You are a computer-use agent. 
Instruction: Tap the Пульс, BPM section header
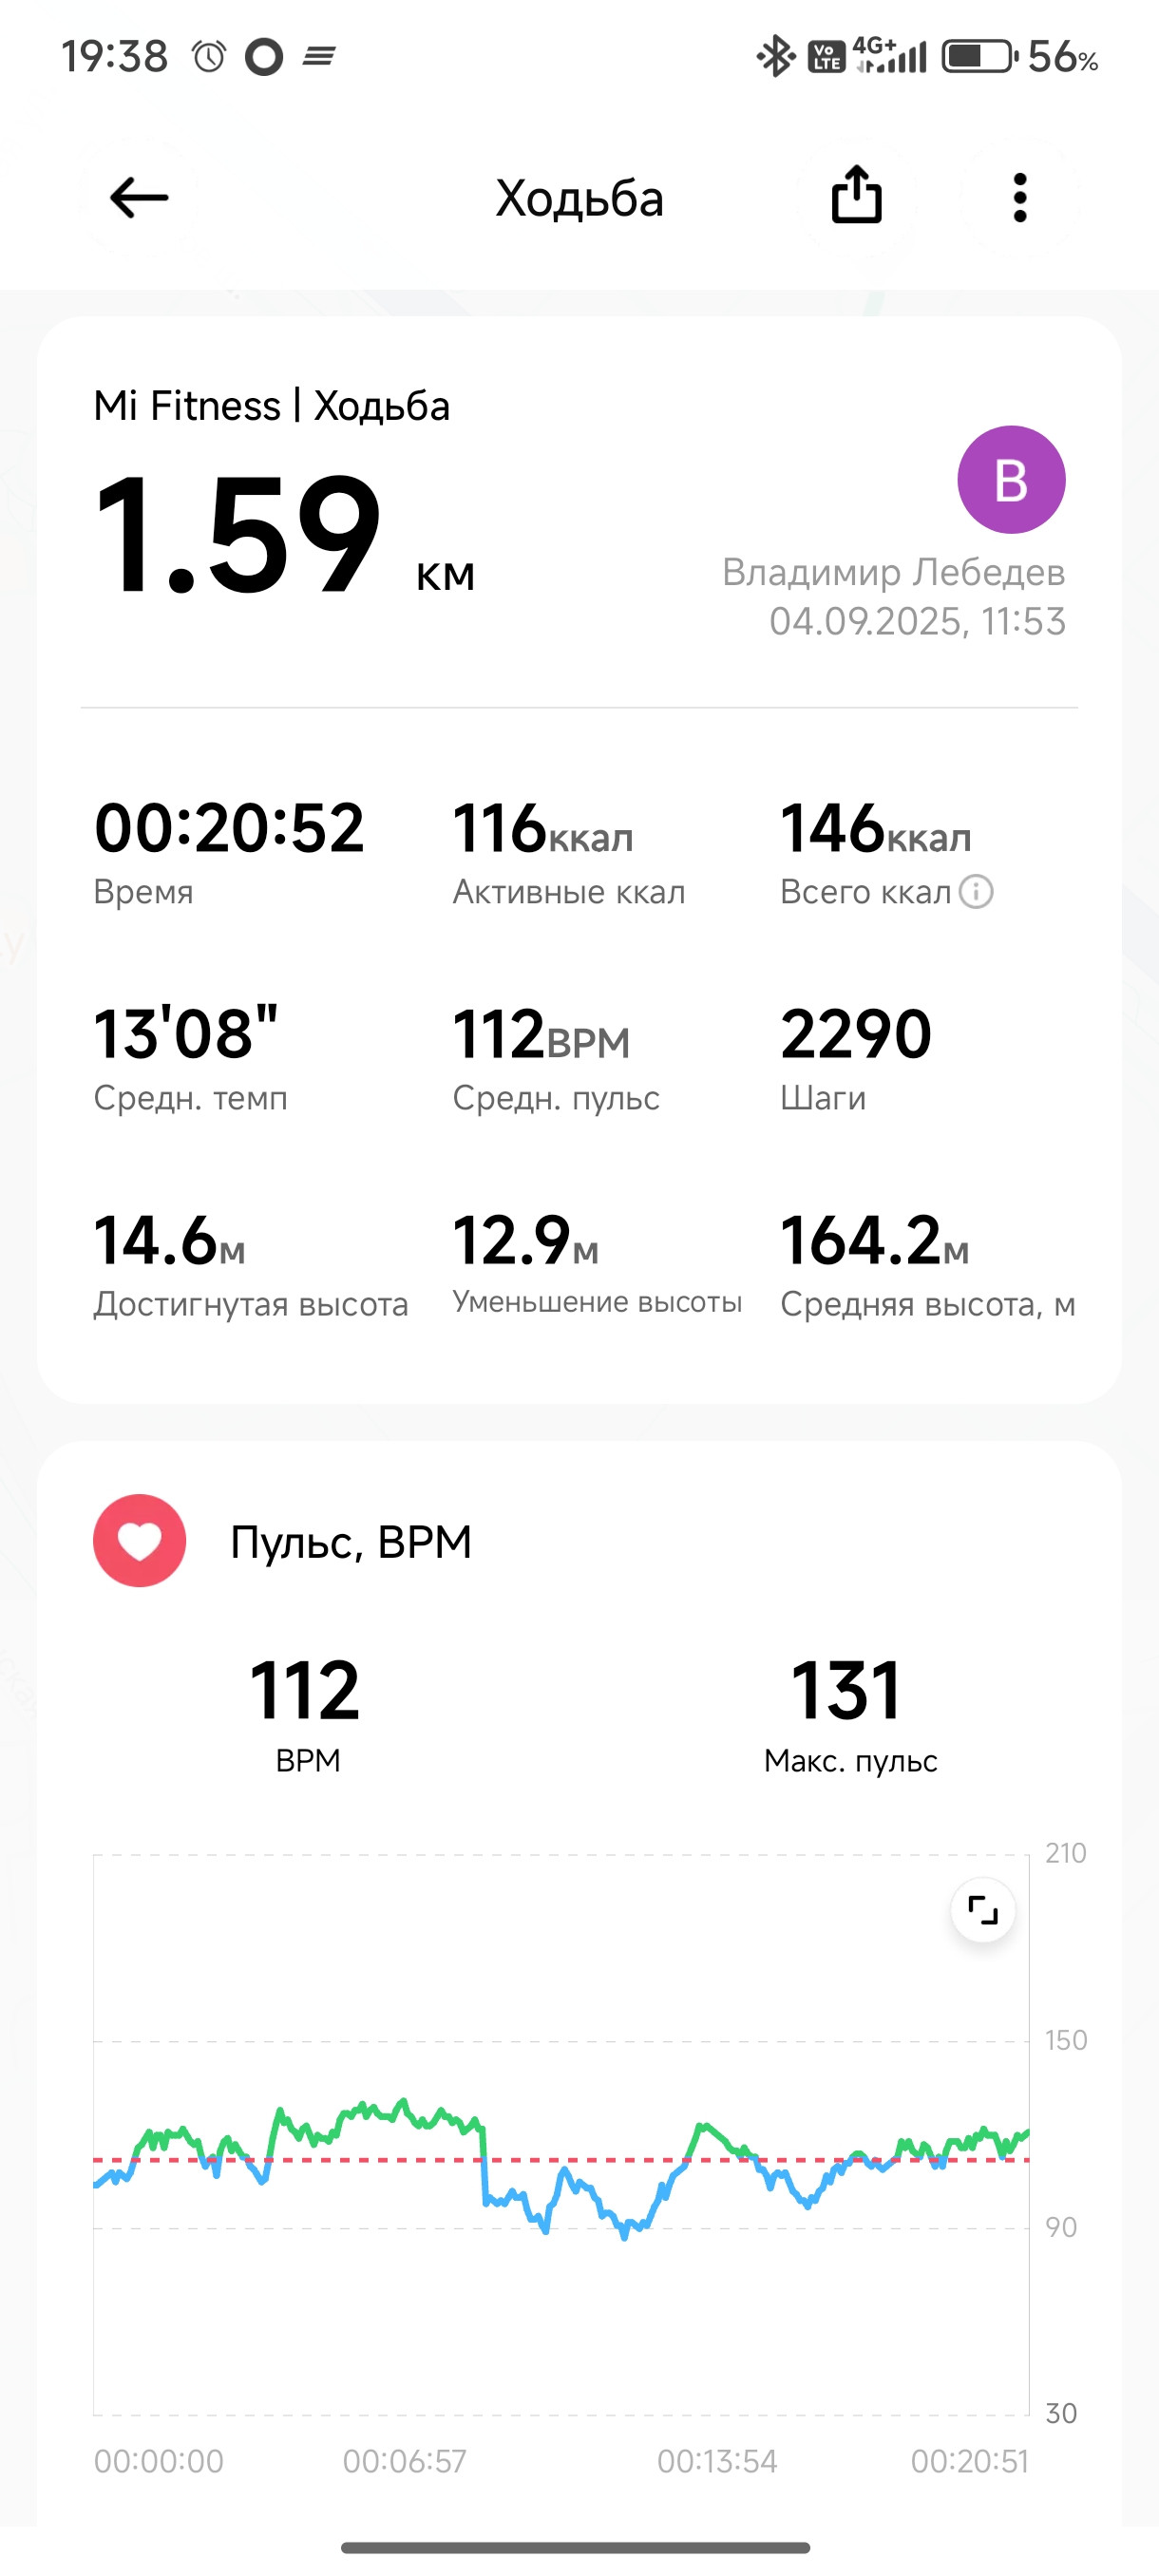(x=351, y=1542)
